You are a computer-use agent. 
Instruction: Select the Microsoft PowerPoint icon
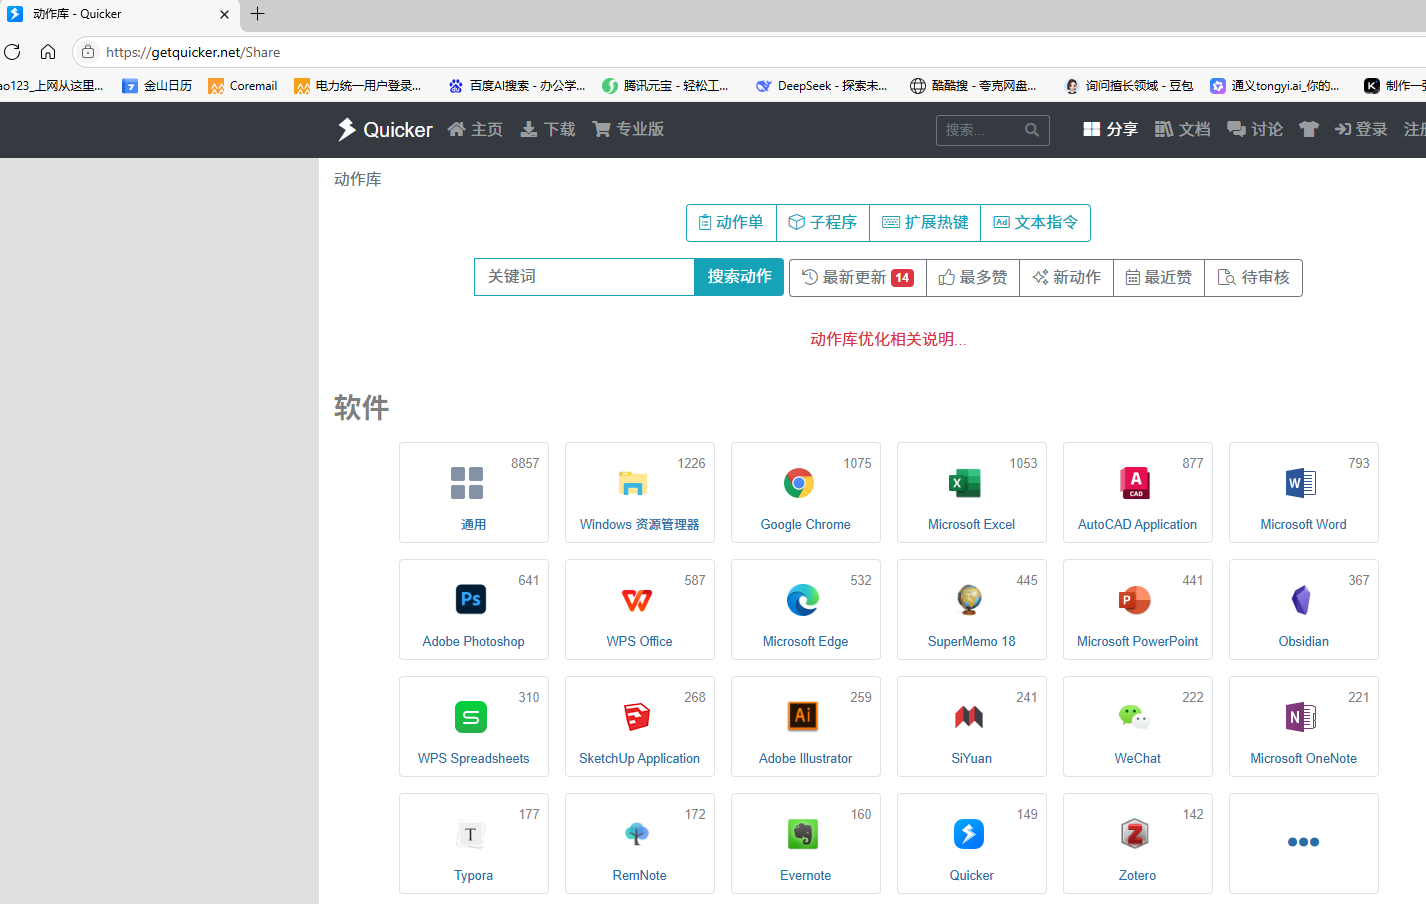1135,600
